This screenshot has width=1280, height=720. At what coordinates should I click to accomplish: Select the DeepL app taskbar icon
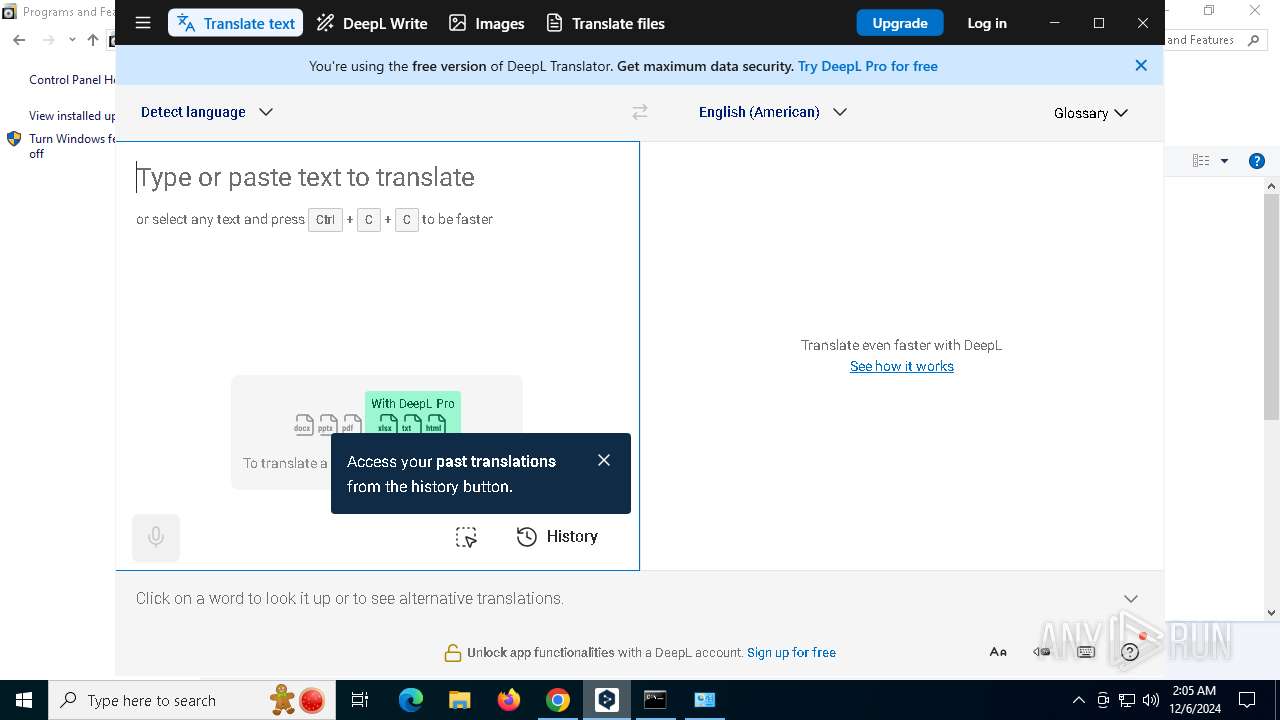click(607, 700)
